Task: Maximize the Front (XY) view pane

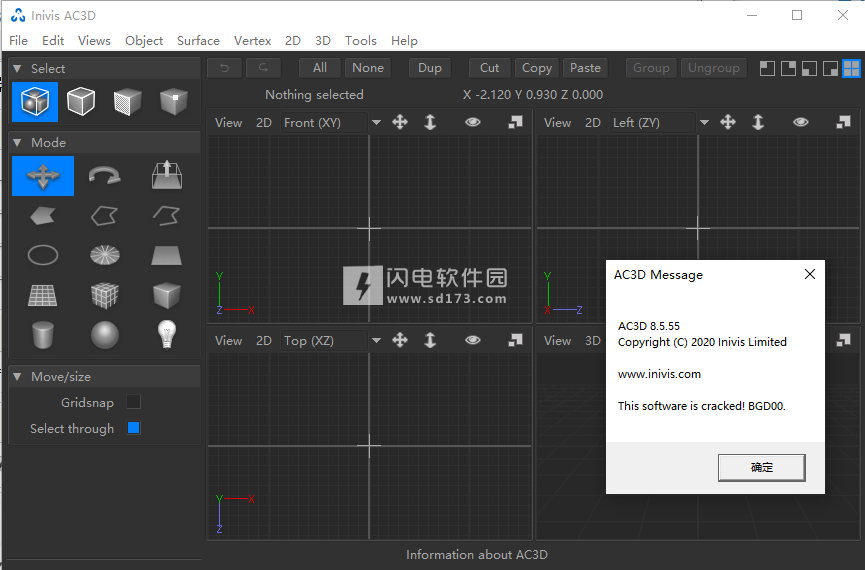Action: 515,122
